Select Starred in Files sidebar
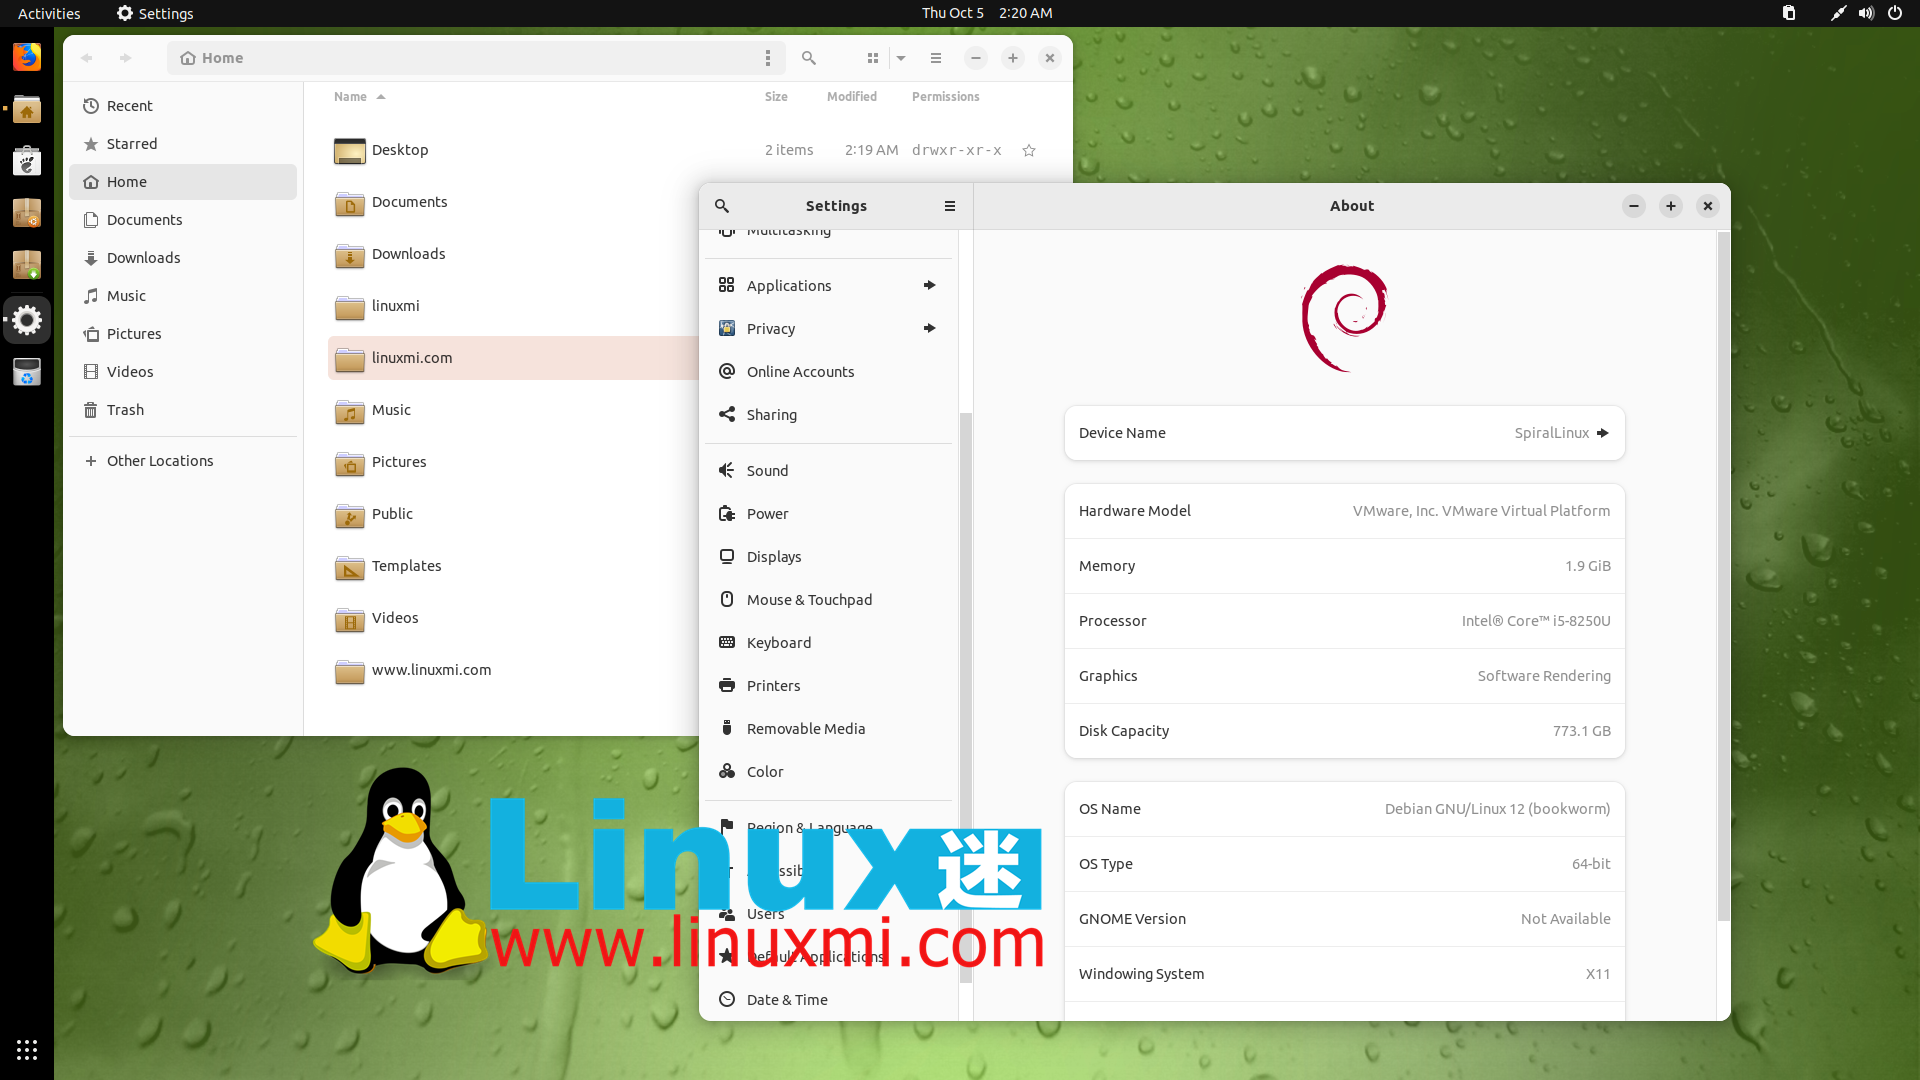Screen dimensions: 1920x1080 point(183,144)
